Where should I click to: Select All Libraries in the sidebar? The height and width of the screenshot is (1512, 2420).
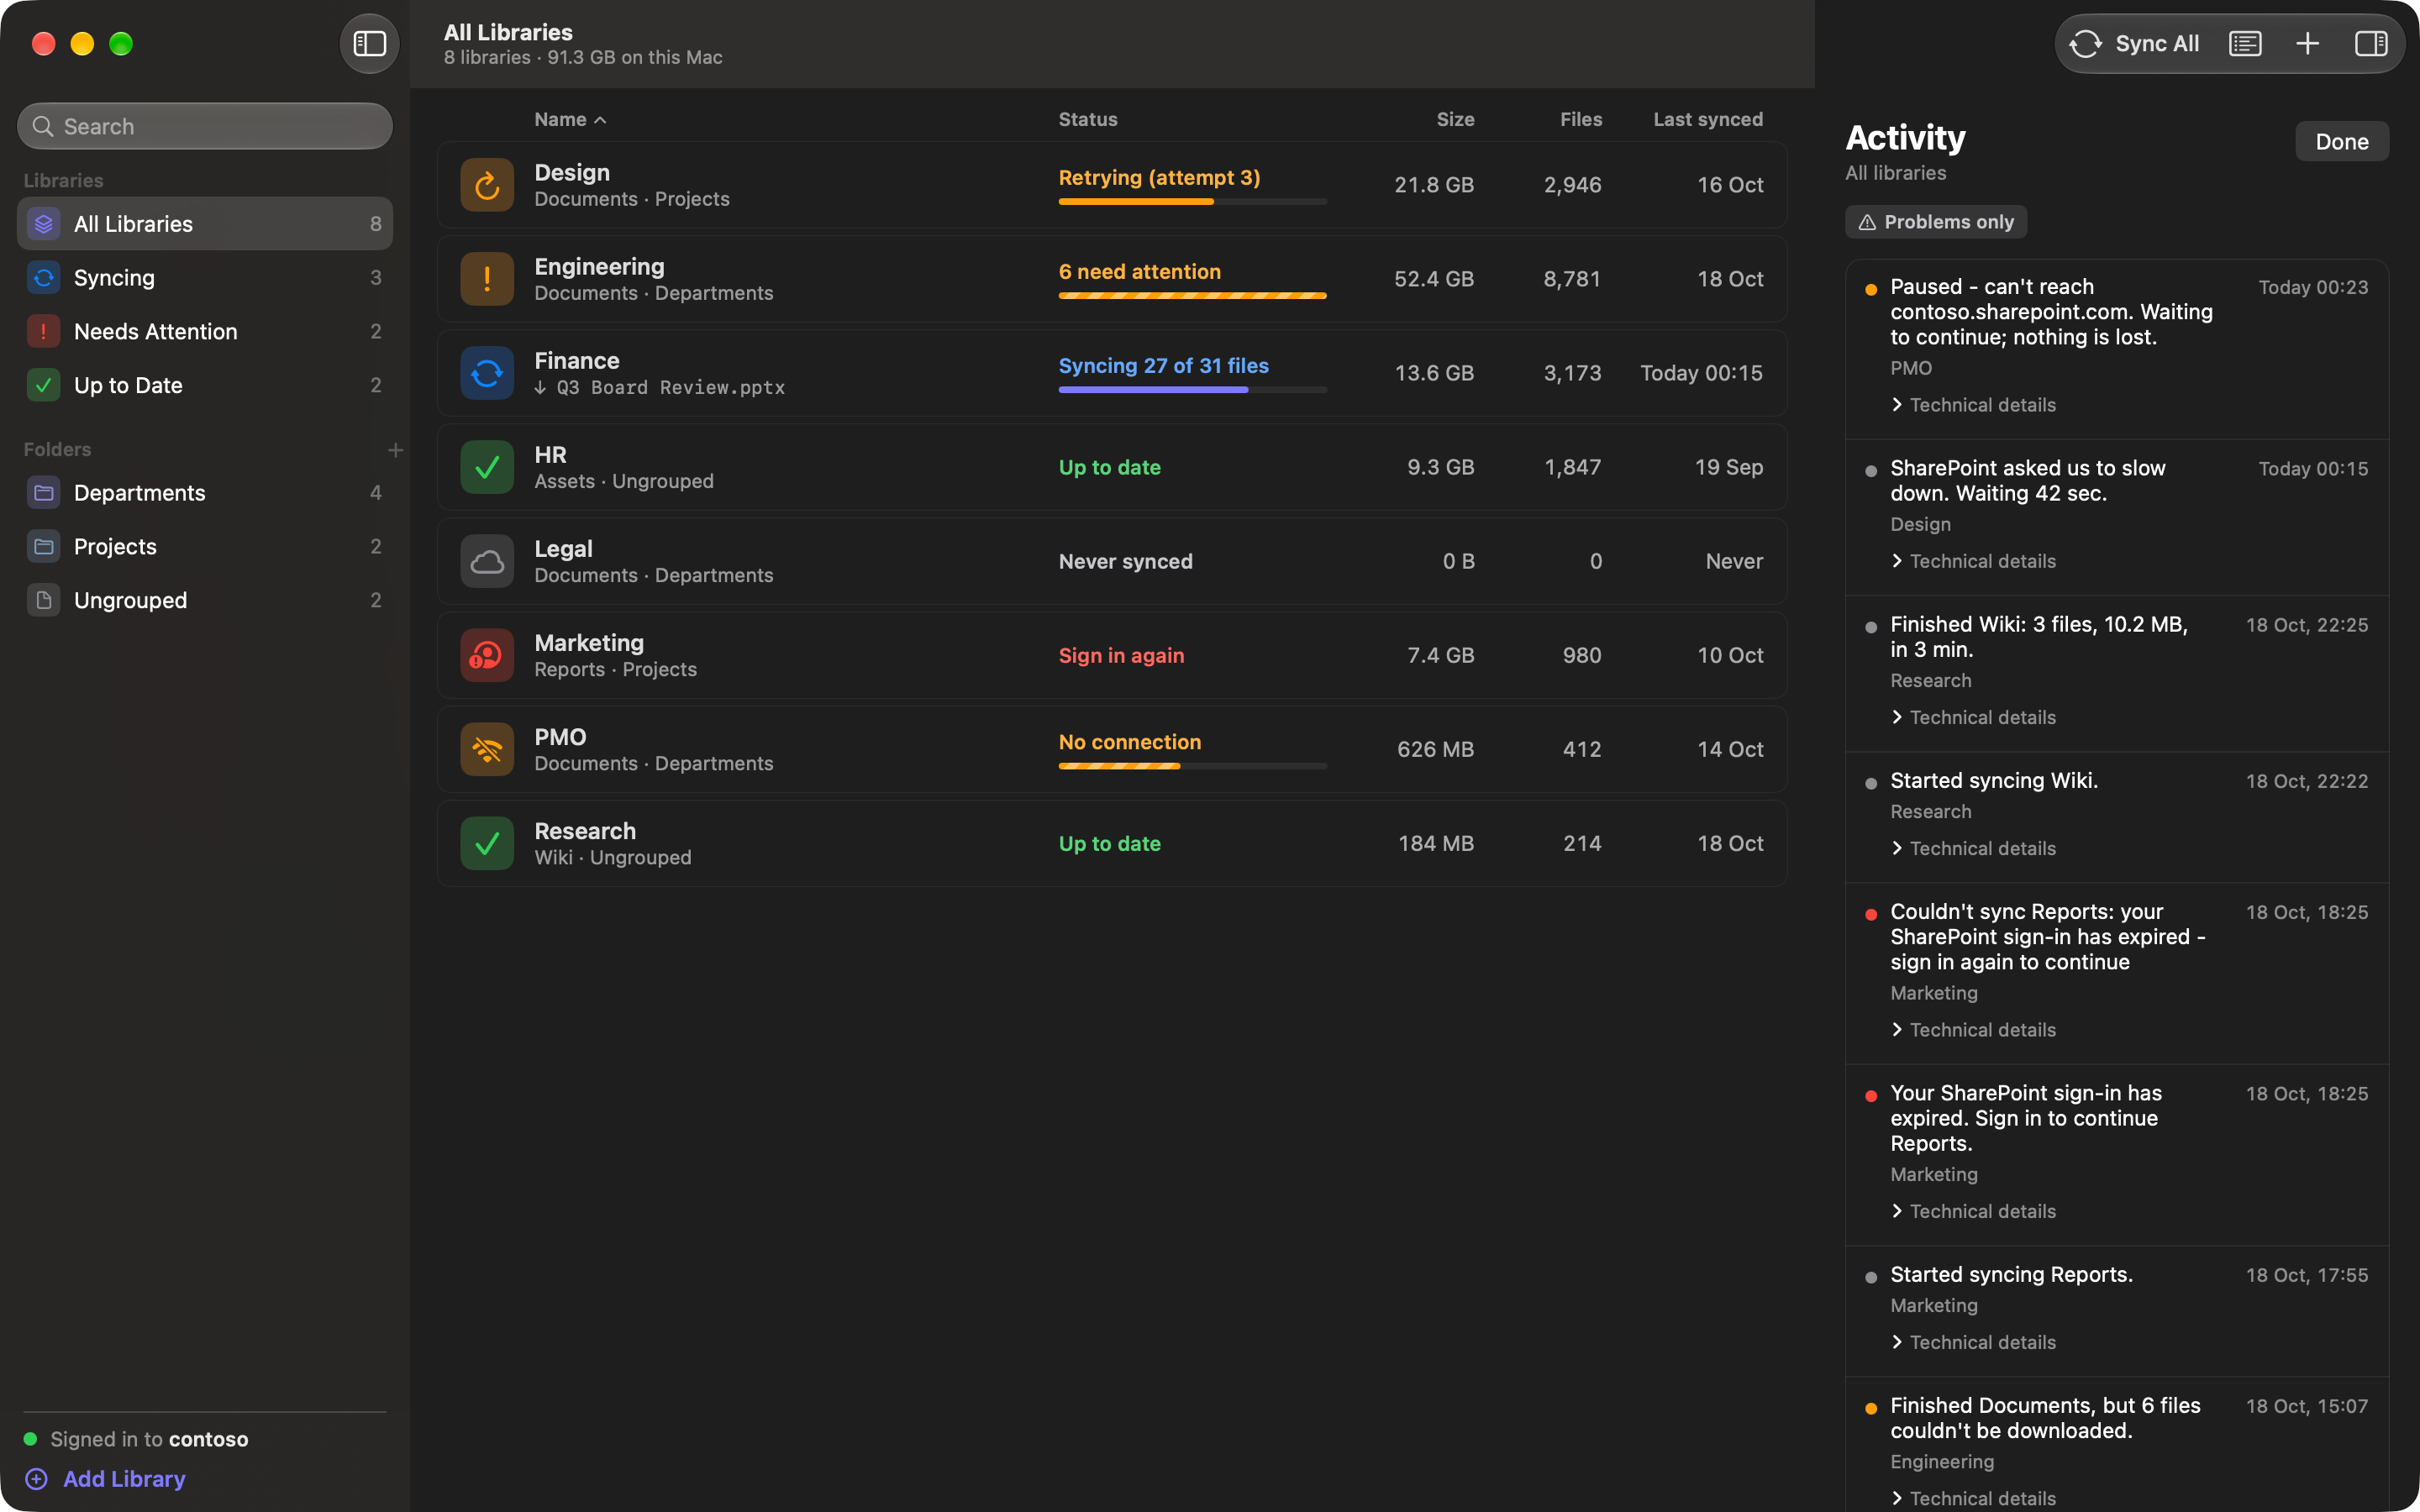[205, 224]
